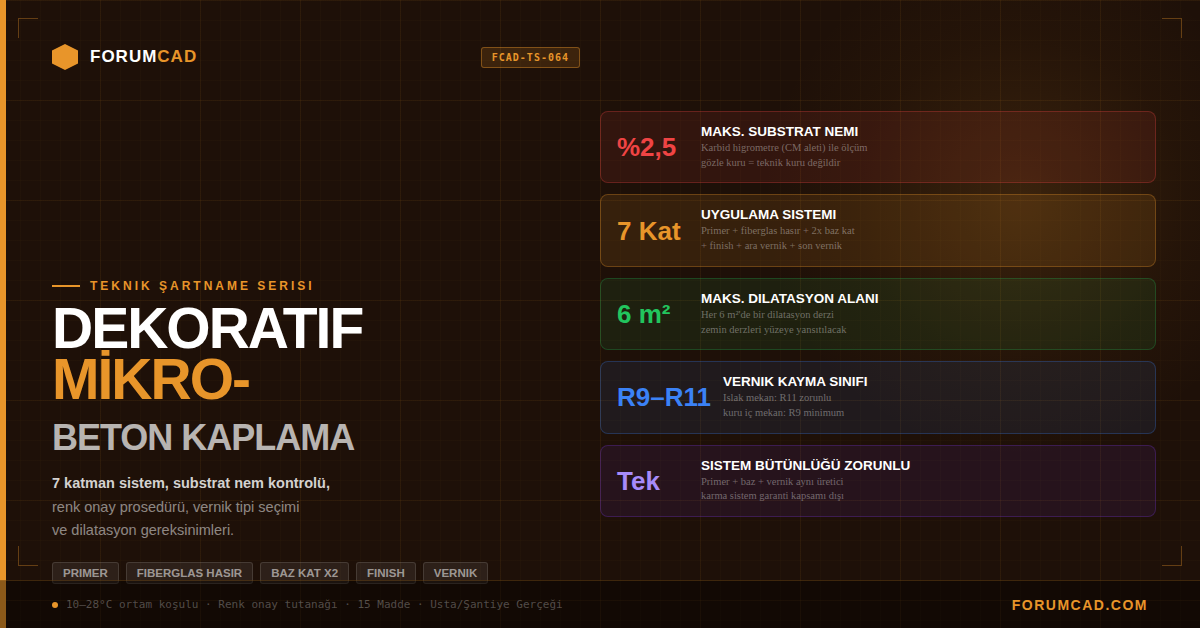1200x628 pixels.
Task: Click the 'Her 6 m²'de bir dilatasyon derzi' line
Action: tap(768, 314)
